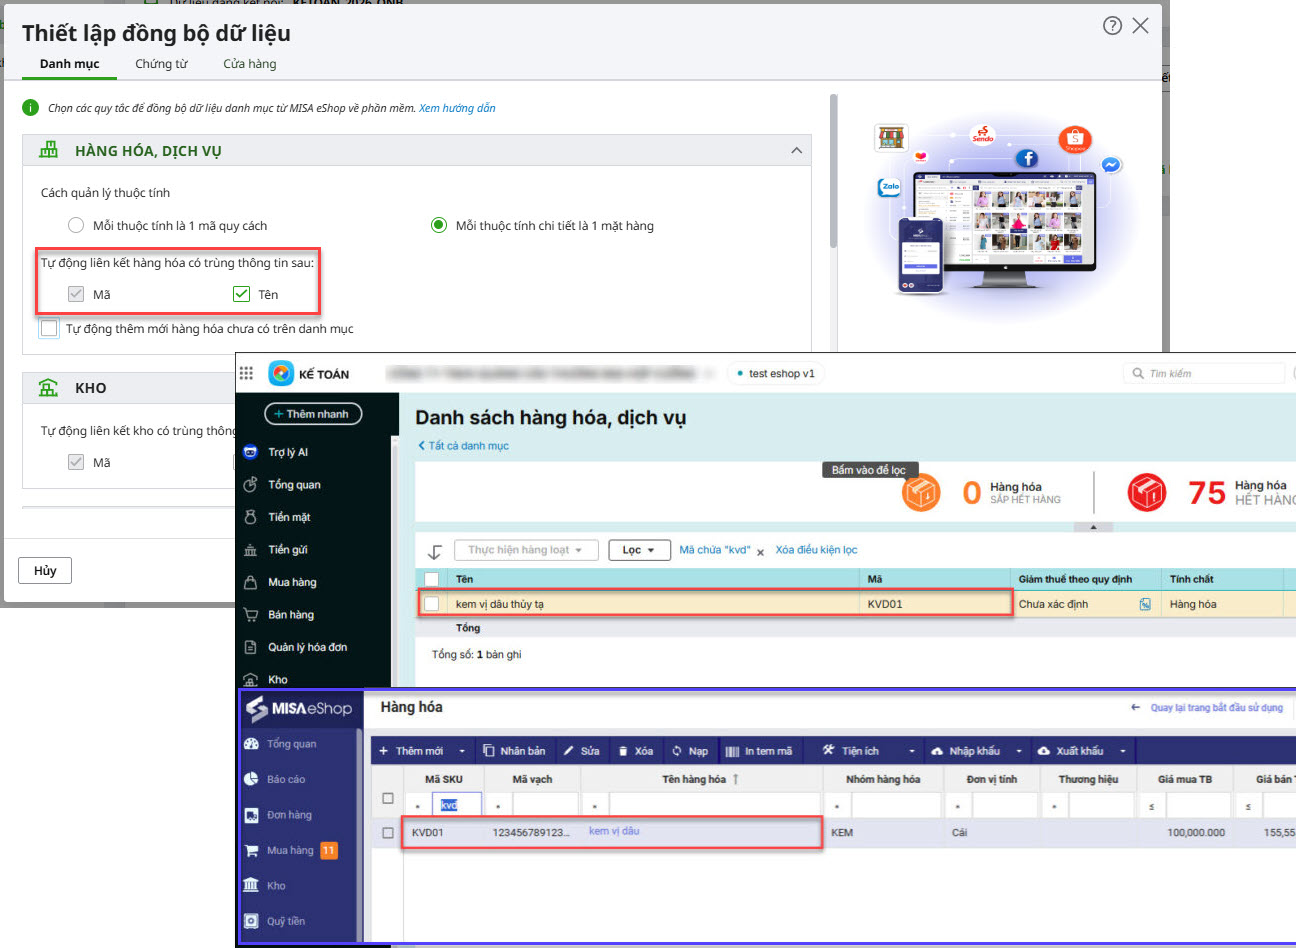Open the apps grid launcher icon
This screenshot has height=948, width=1296.
coord(246,374)
